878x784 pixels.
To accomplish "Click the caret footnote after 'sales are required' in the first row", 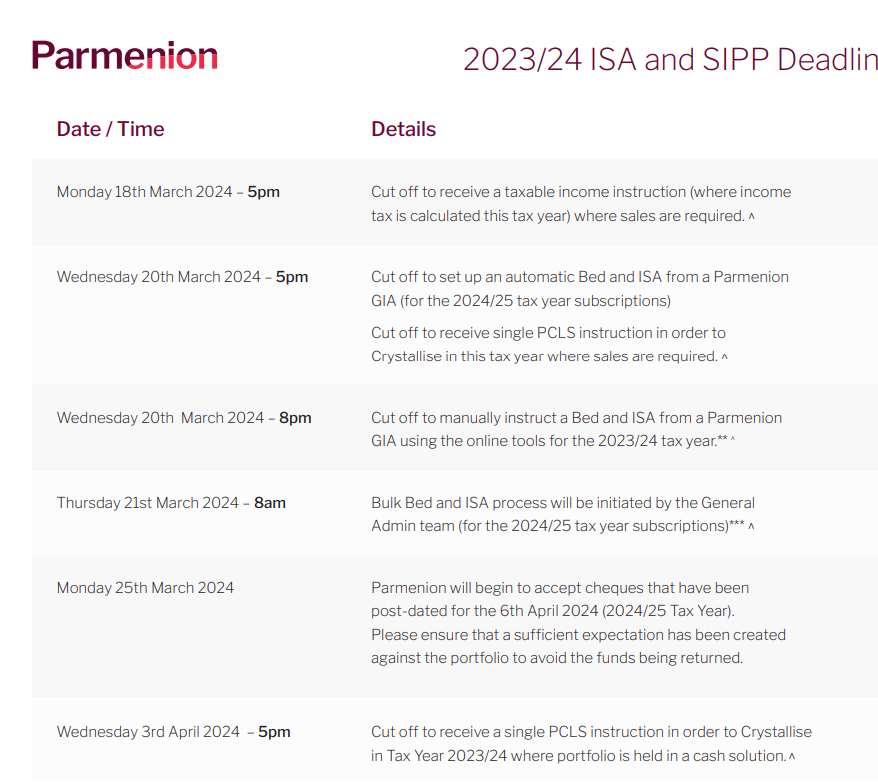I will point(751,216).
